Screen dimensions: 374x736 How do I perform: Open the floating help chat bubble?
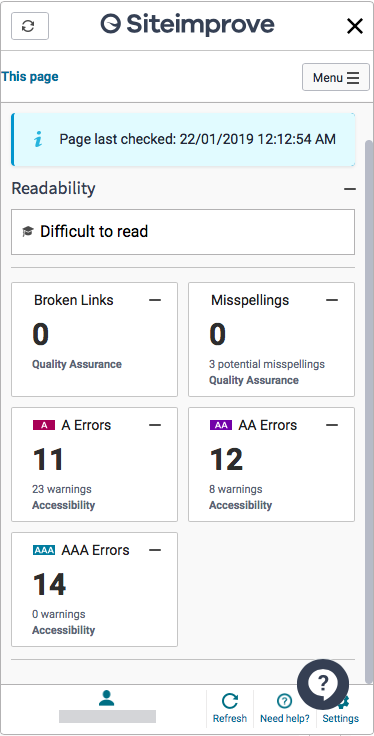[323, 684]
